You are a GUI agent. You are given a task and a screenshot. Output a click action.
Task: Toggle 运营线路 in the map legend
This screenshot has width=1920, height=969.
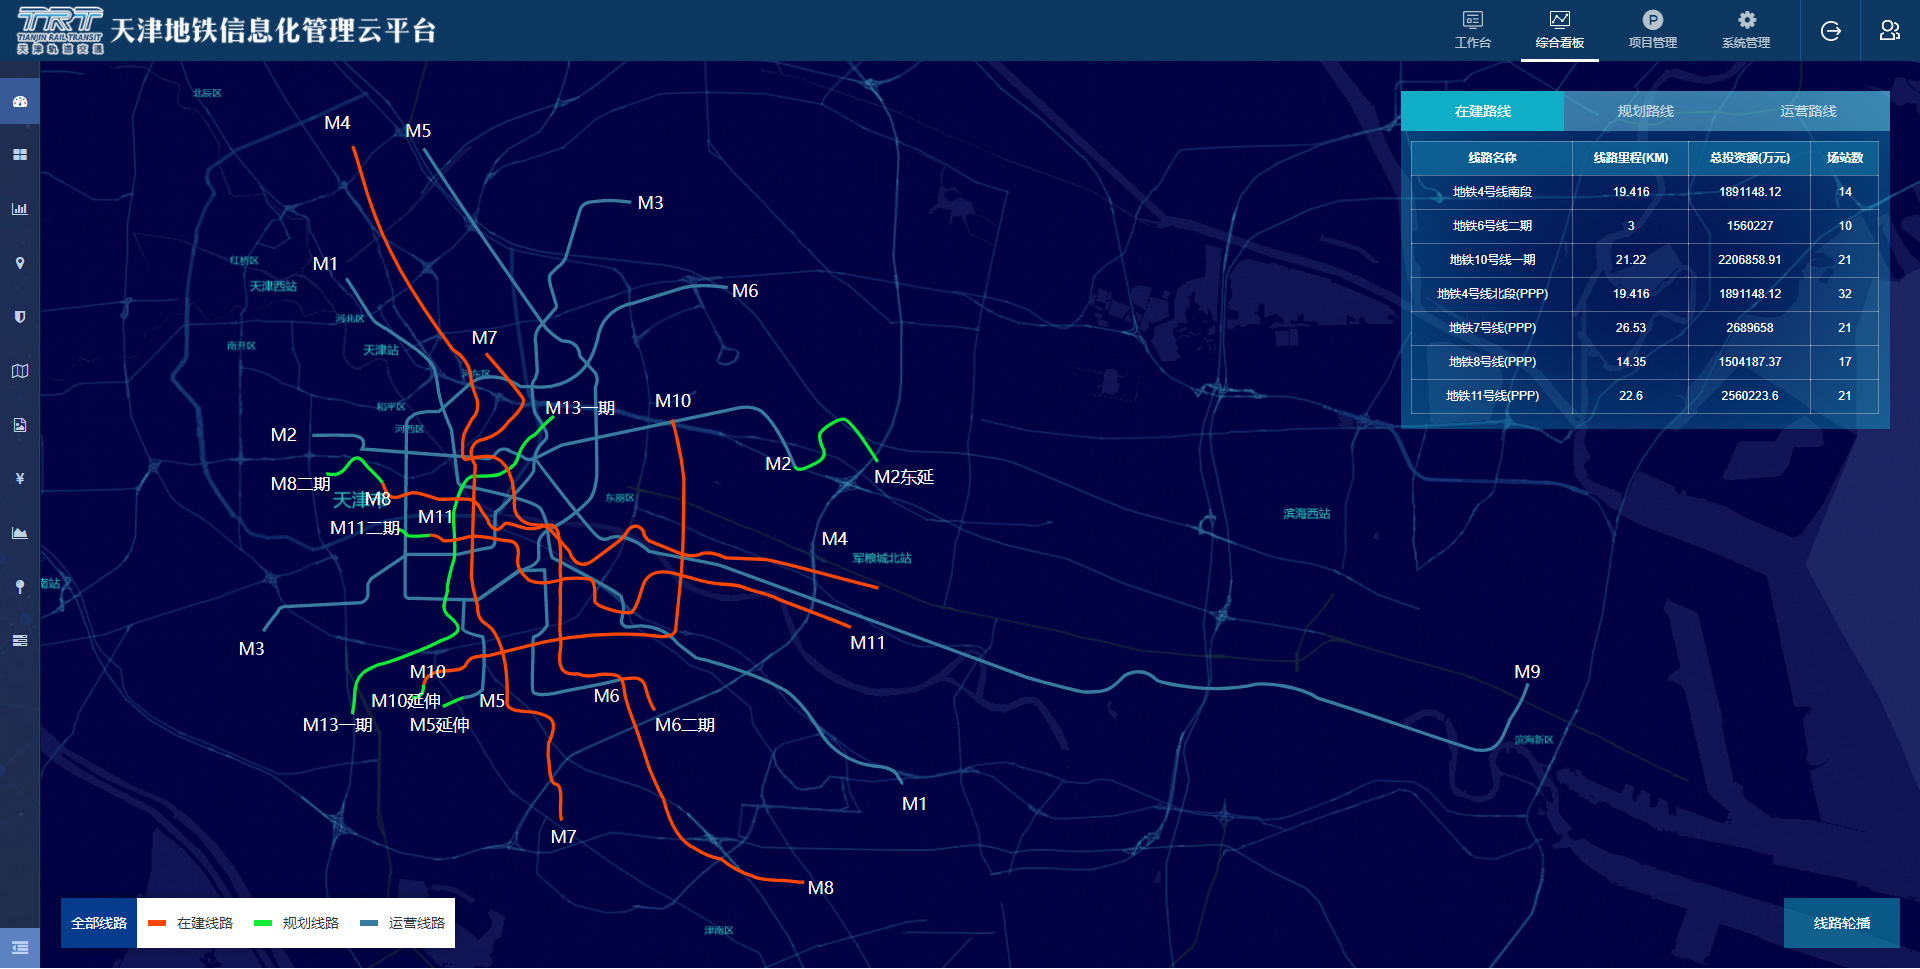click(x=403, y=923)
